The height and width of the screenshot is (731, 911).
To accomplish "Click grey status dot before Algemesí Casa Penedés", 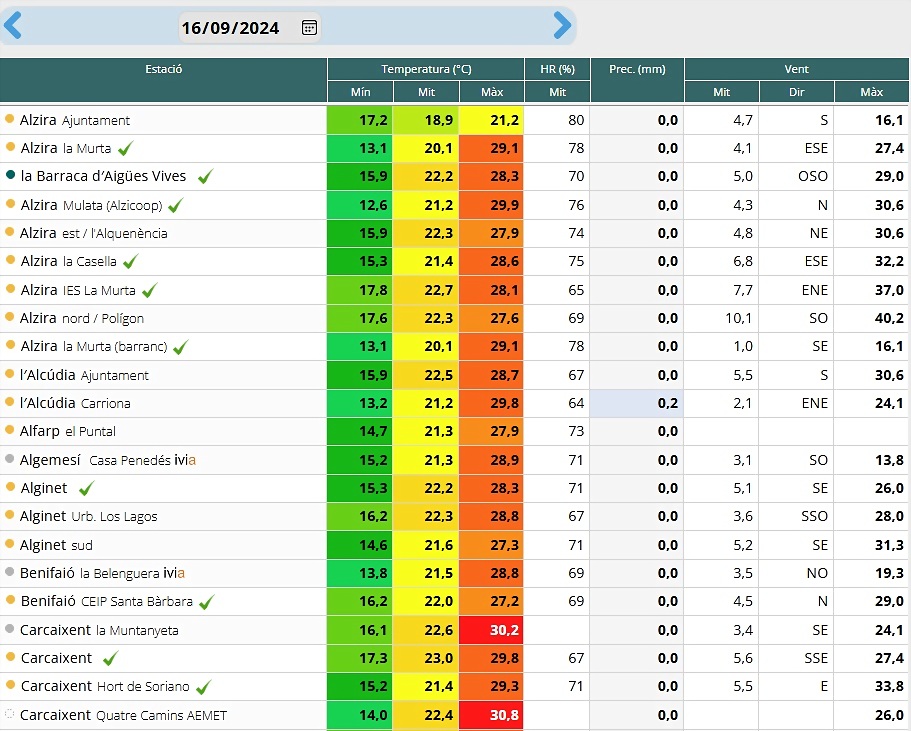I will 9,458.
